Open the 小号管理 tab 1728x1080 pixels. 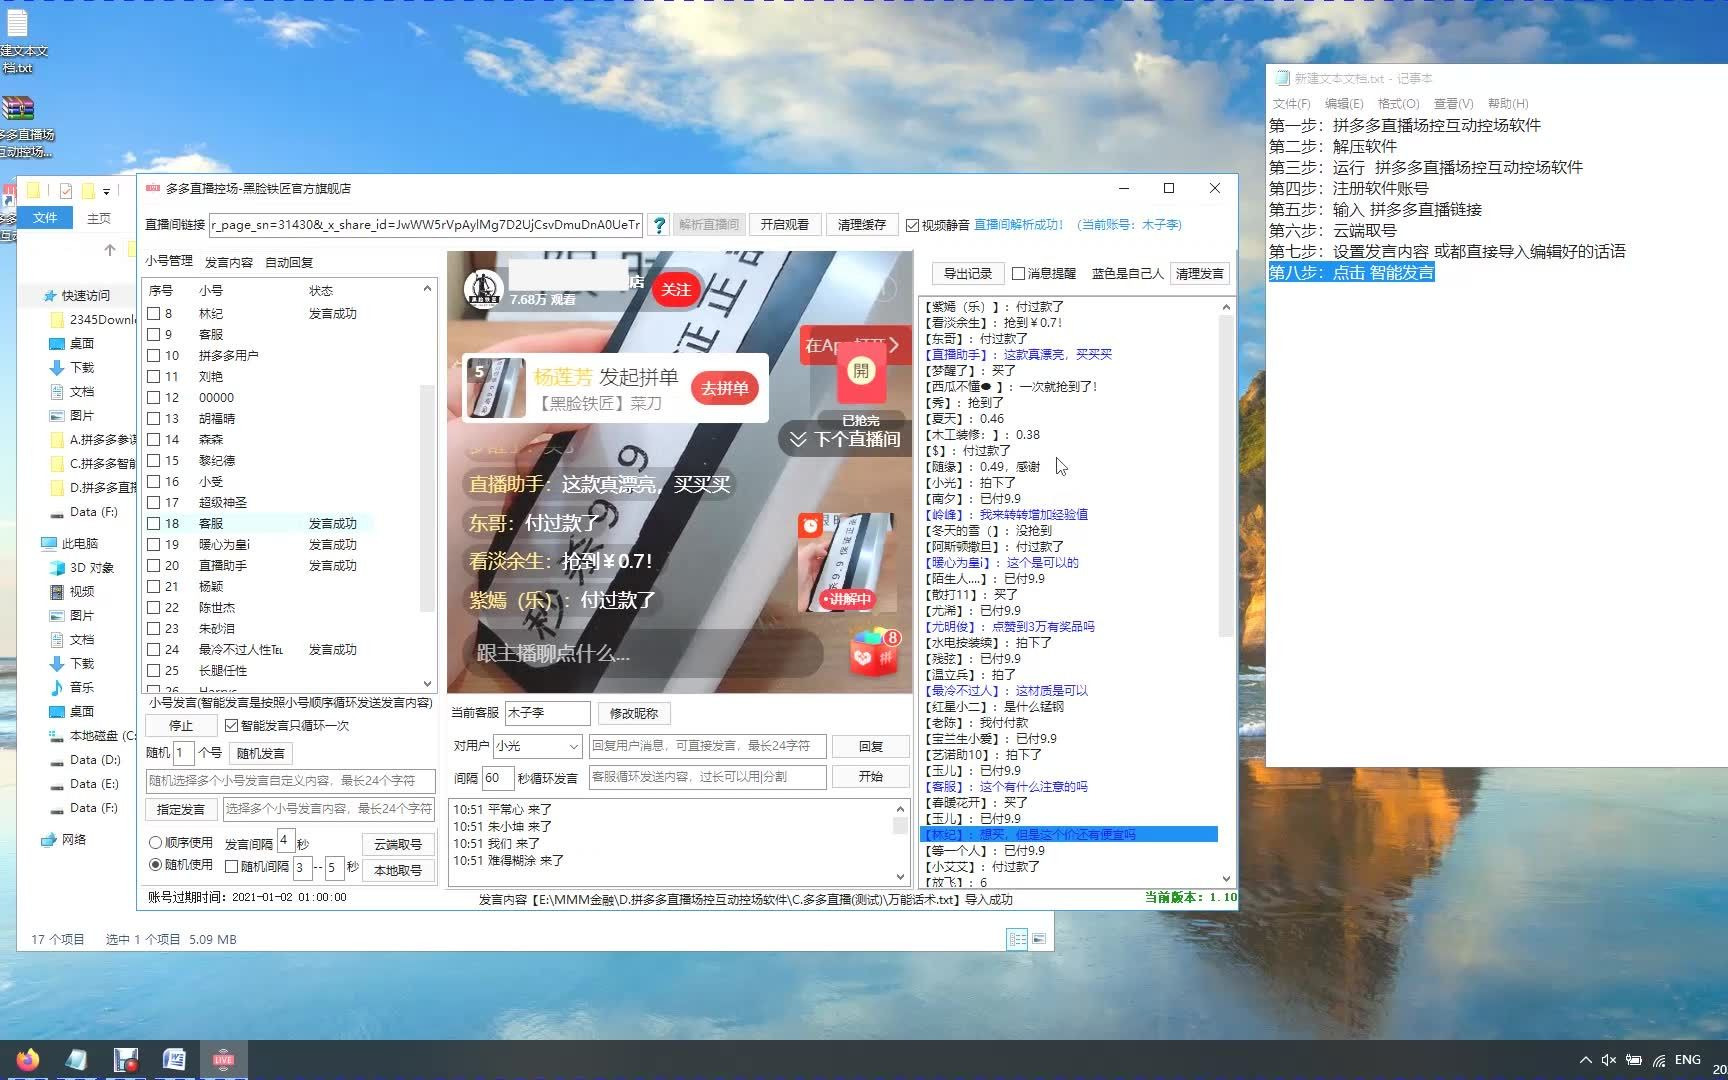click(168, 261)
